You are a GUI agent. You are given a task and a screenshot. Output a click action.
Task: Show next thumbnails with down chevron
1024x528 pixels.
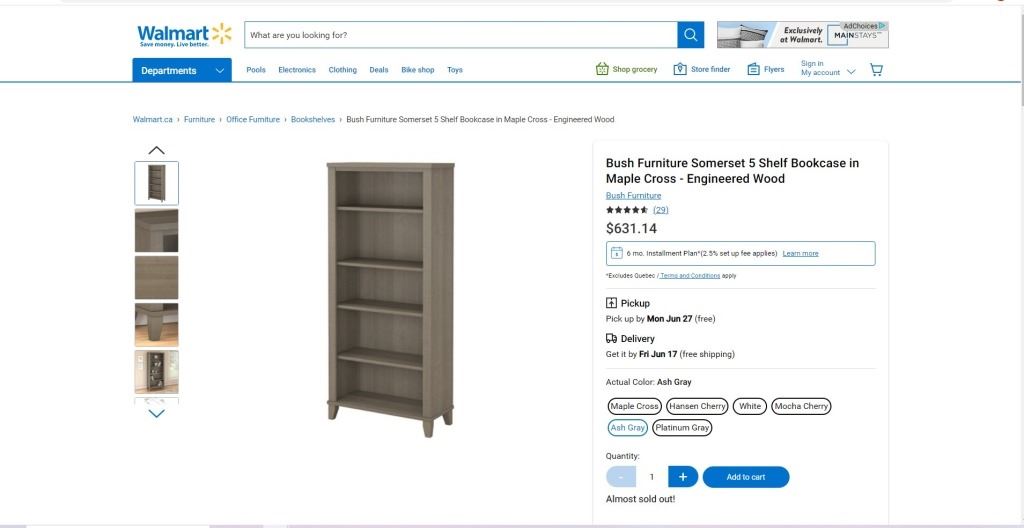157,413
